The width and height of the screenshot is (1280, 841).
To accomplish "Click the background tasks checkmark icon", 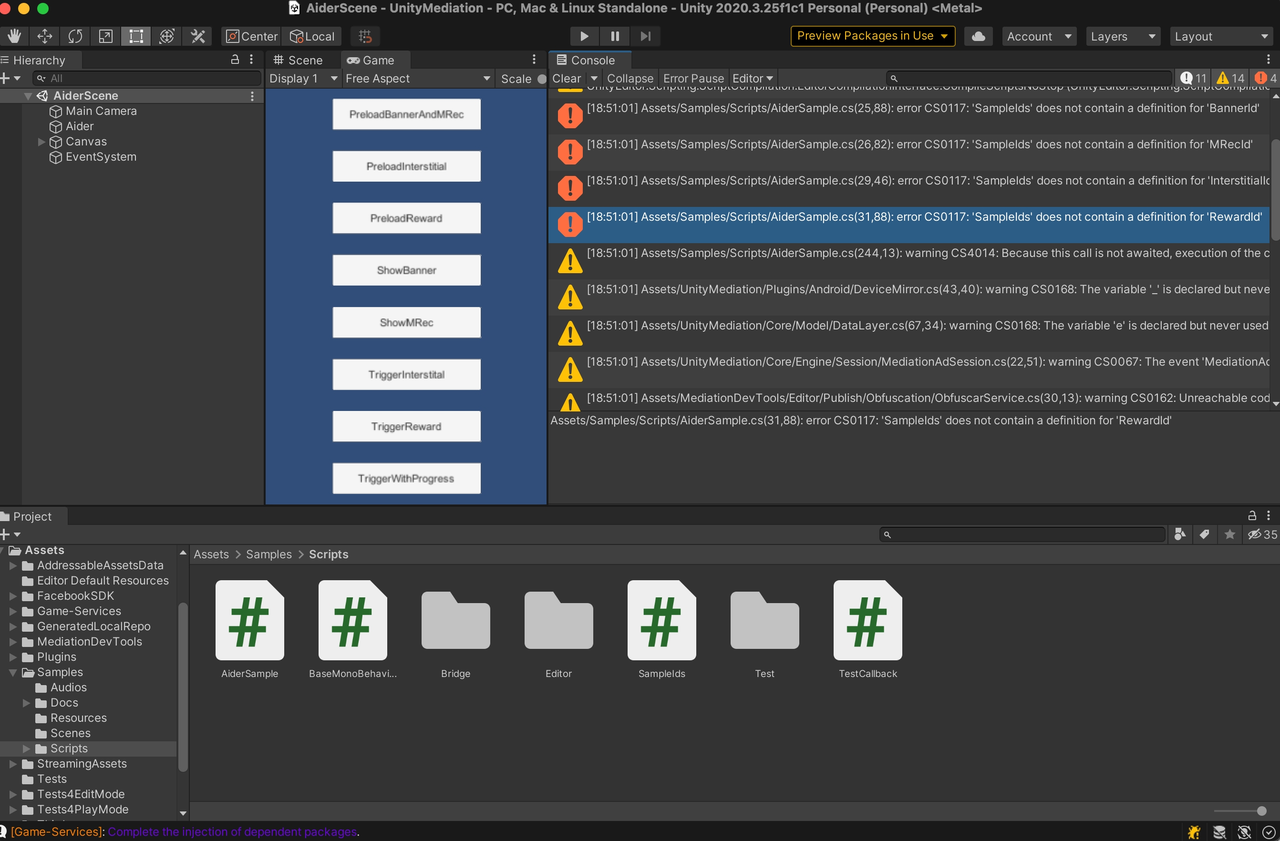I will (1268, 832).
